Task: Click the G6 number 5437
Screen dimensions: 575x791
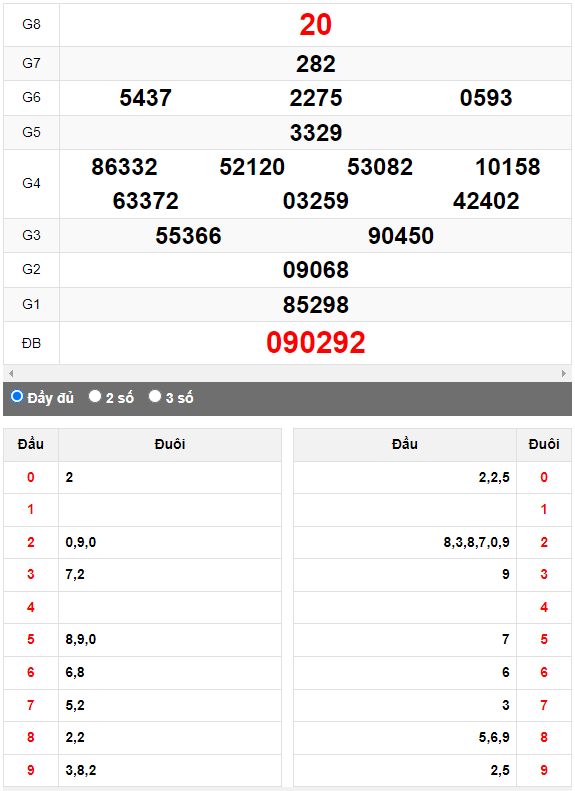Action: click(x=145, y=97)
